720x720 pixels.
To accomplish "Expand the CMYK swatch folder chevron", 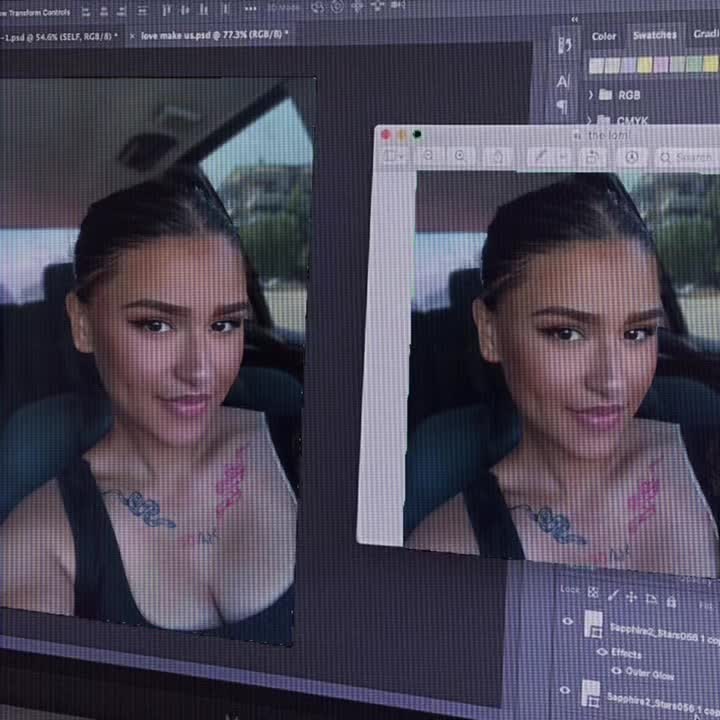I will 589,120.
